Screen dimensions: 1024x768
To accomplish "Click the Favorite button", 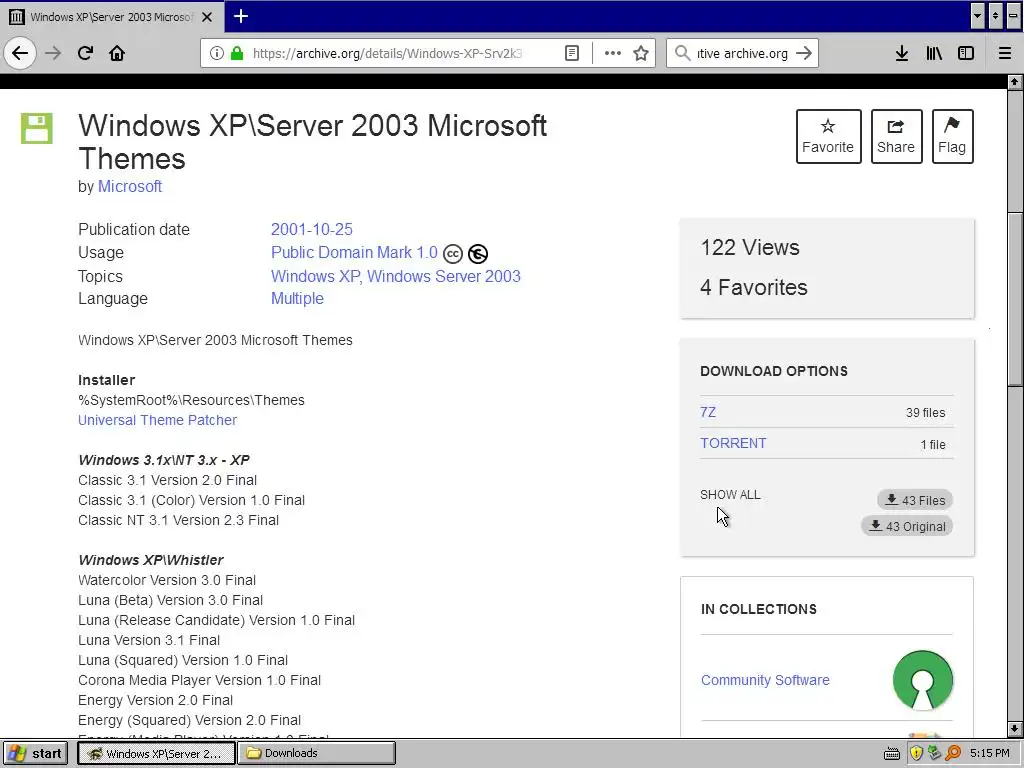I will [828, 136].
